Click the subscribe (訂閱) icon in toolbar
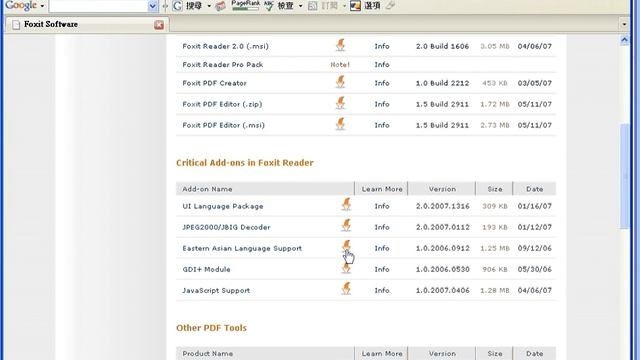Viewport: 640px width, 360px height. [x=312, y=6]
